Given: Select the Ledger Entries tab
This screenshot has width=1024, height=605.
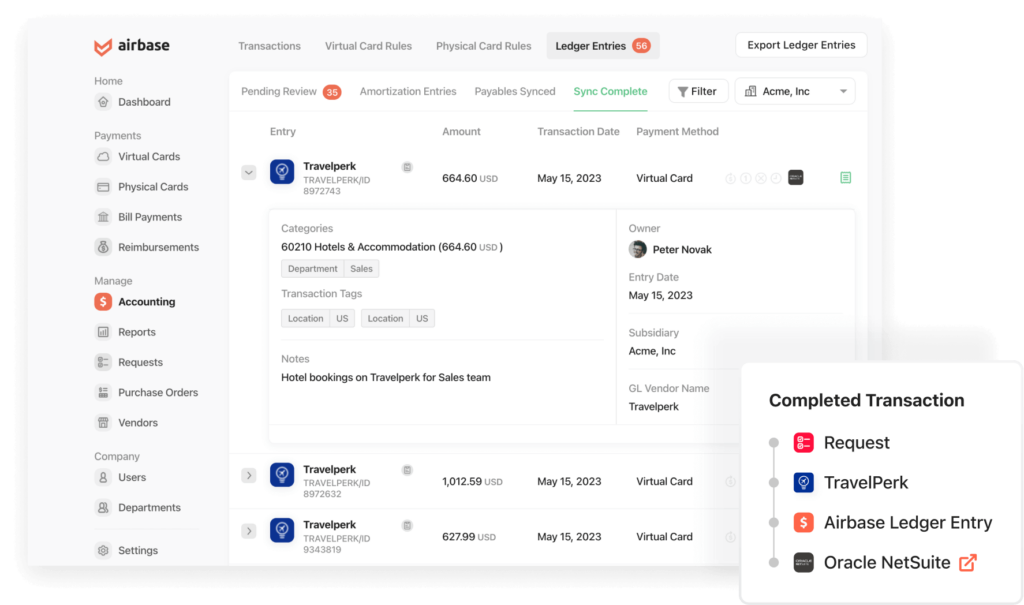Looking at the screenshot, I should [603, 46].
